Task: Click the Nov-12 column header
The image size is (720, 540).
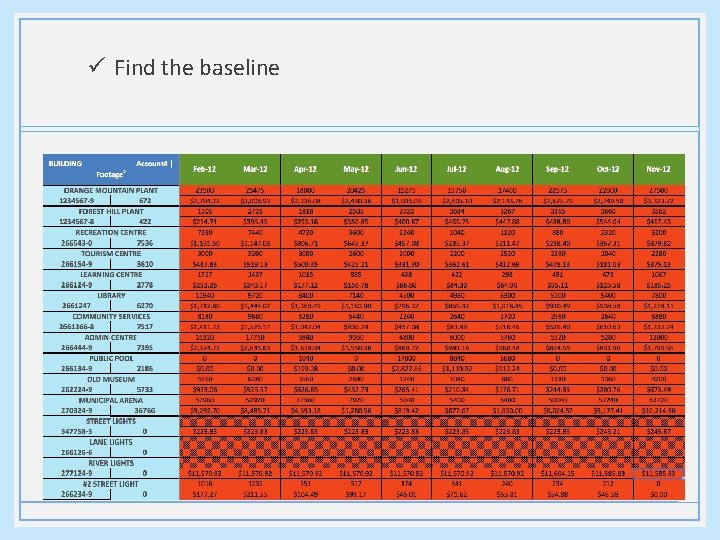Action: [658, 169]
